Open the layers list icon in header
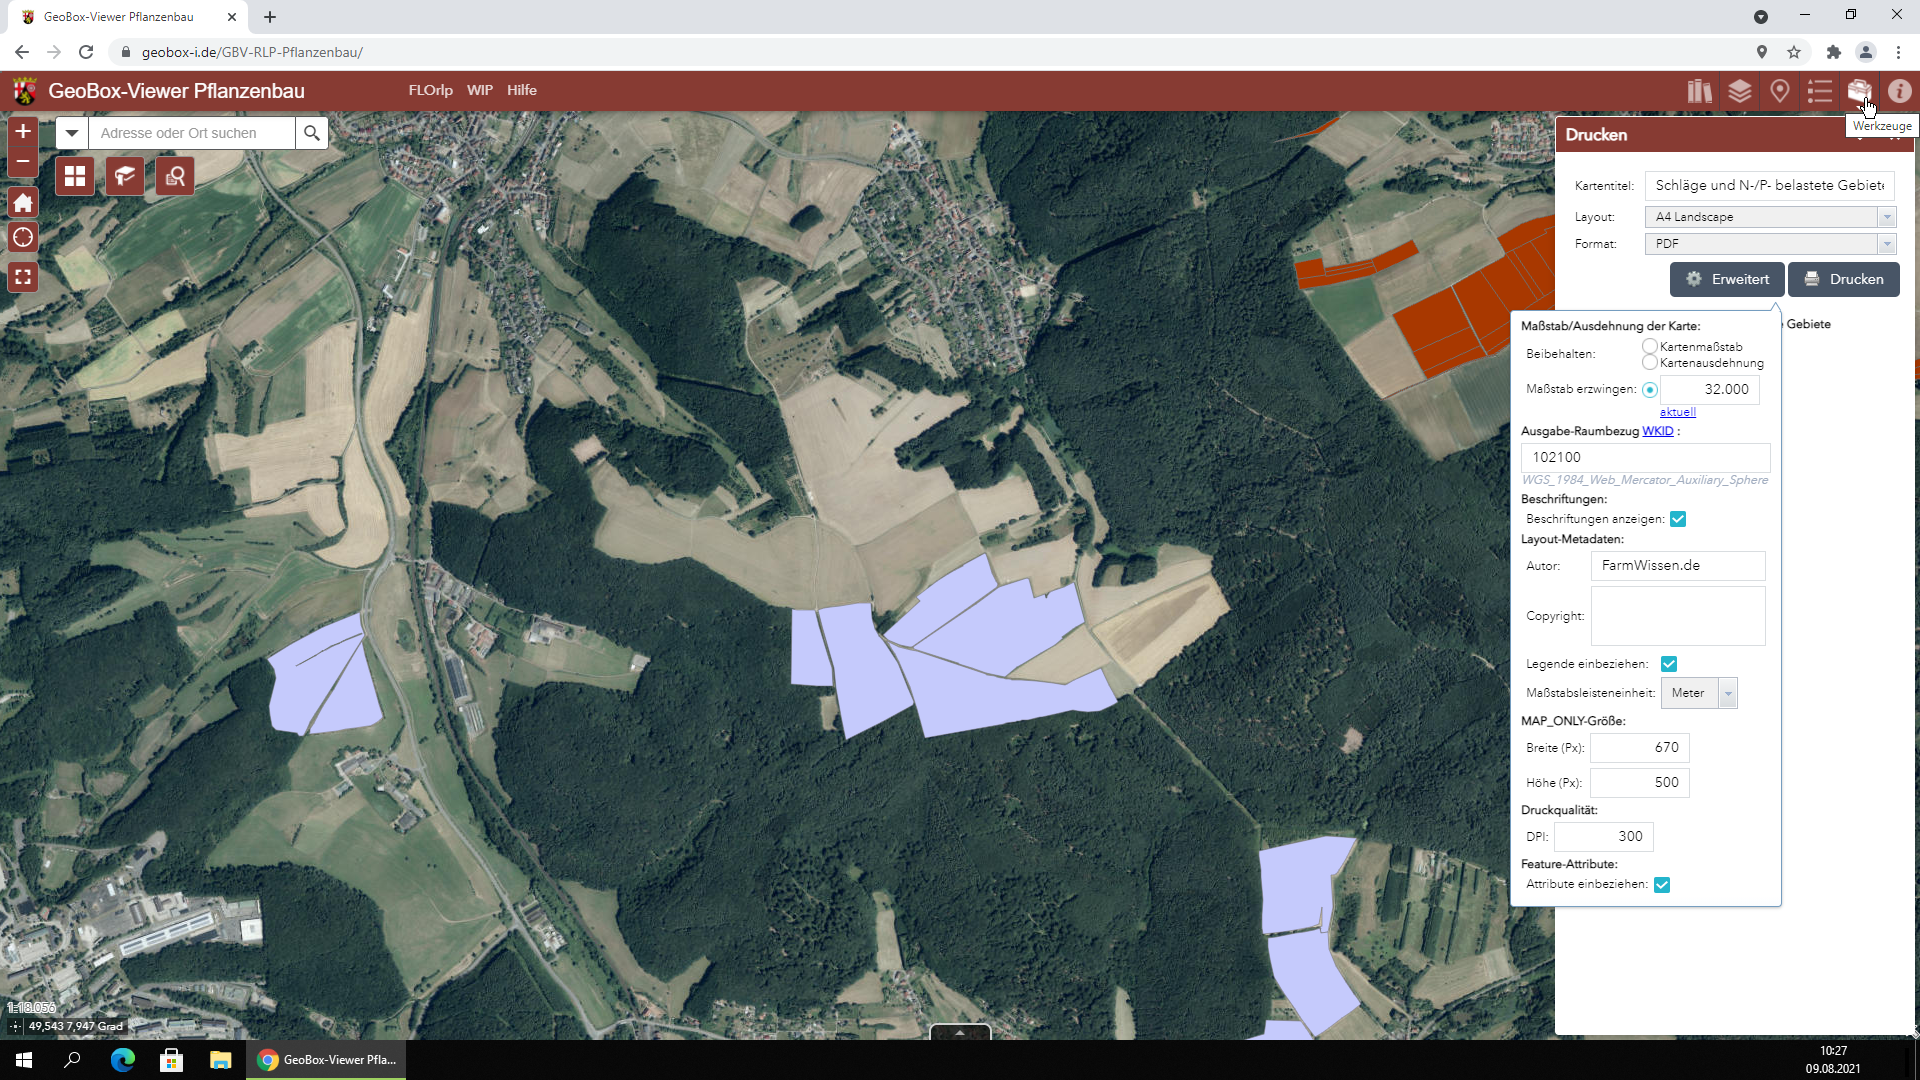1920x1080 pixels. [x=1740, y=91]
